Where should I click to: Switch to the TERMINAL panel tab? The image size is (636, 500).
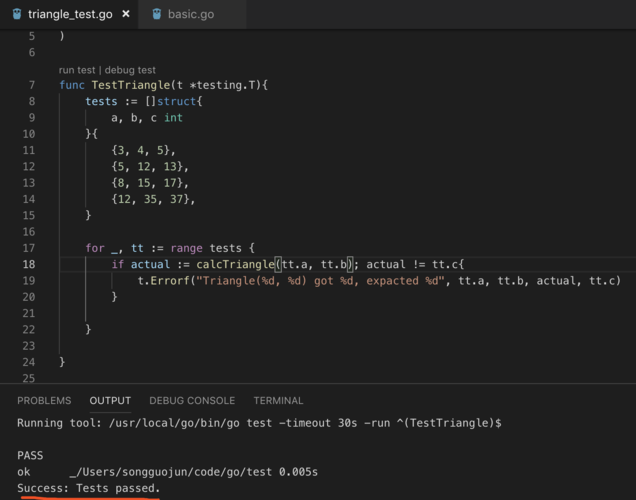tap(278, 400)
